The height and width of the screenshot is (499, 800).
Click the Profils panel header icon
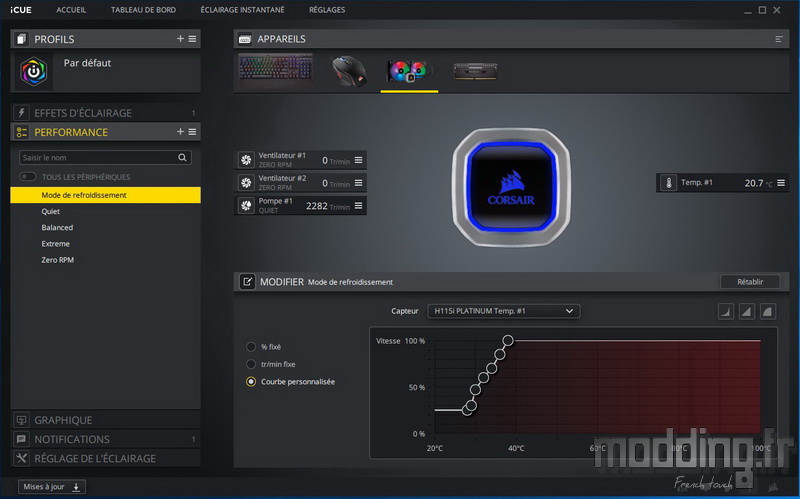click(x=21, y=39)
